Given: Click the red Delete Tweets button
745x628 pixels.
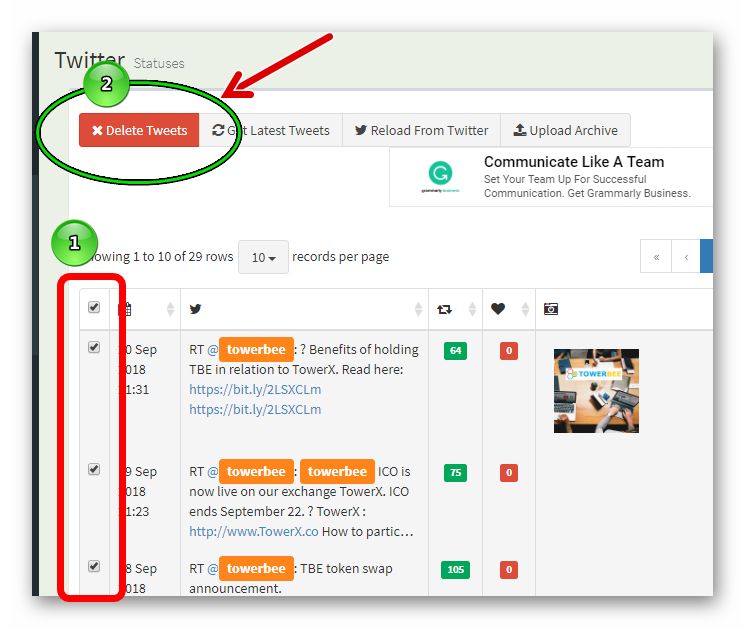Looking at the screenshot, I should pyautogui.click(x=139, y=130).
